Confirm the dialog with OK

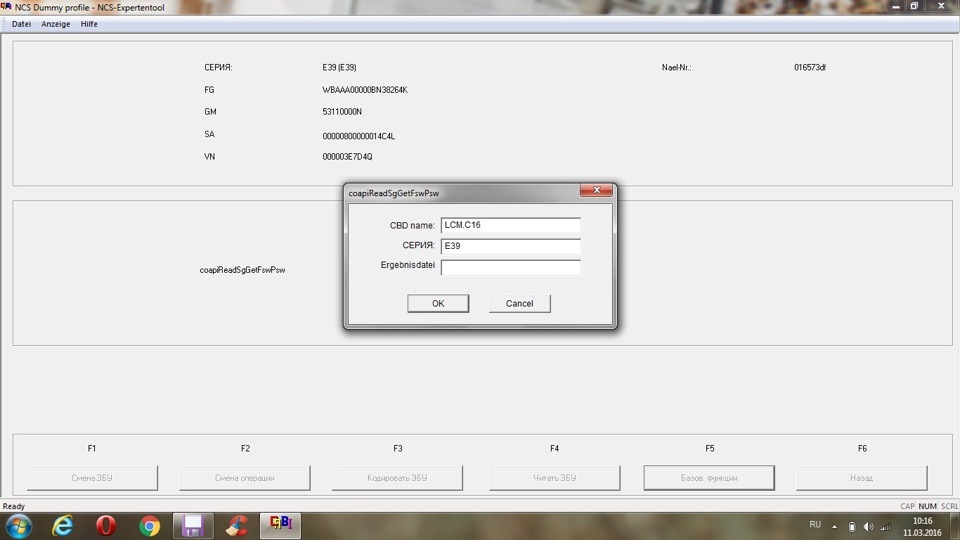(x=438, y=303)
